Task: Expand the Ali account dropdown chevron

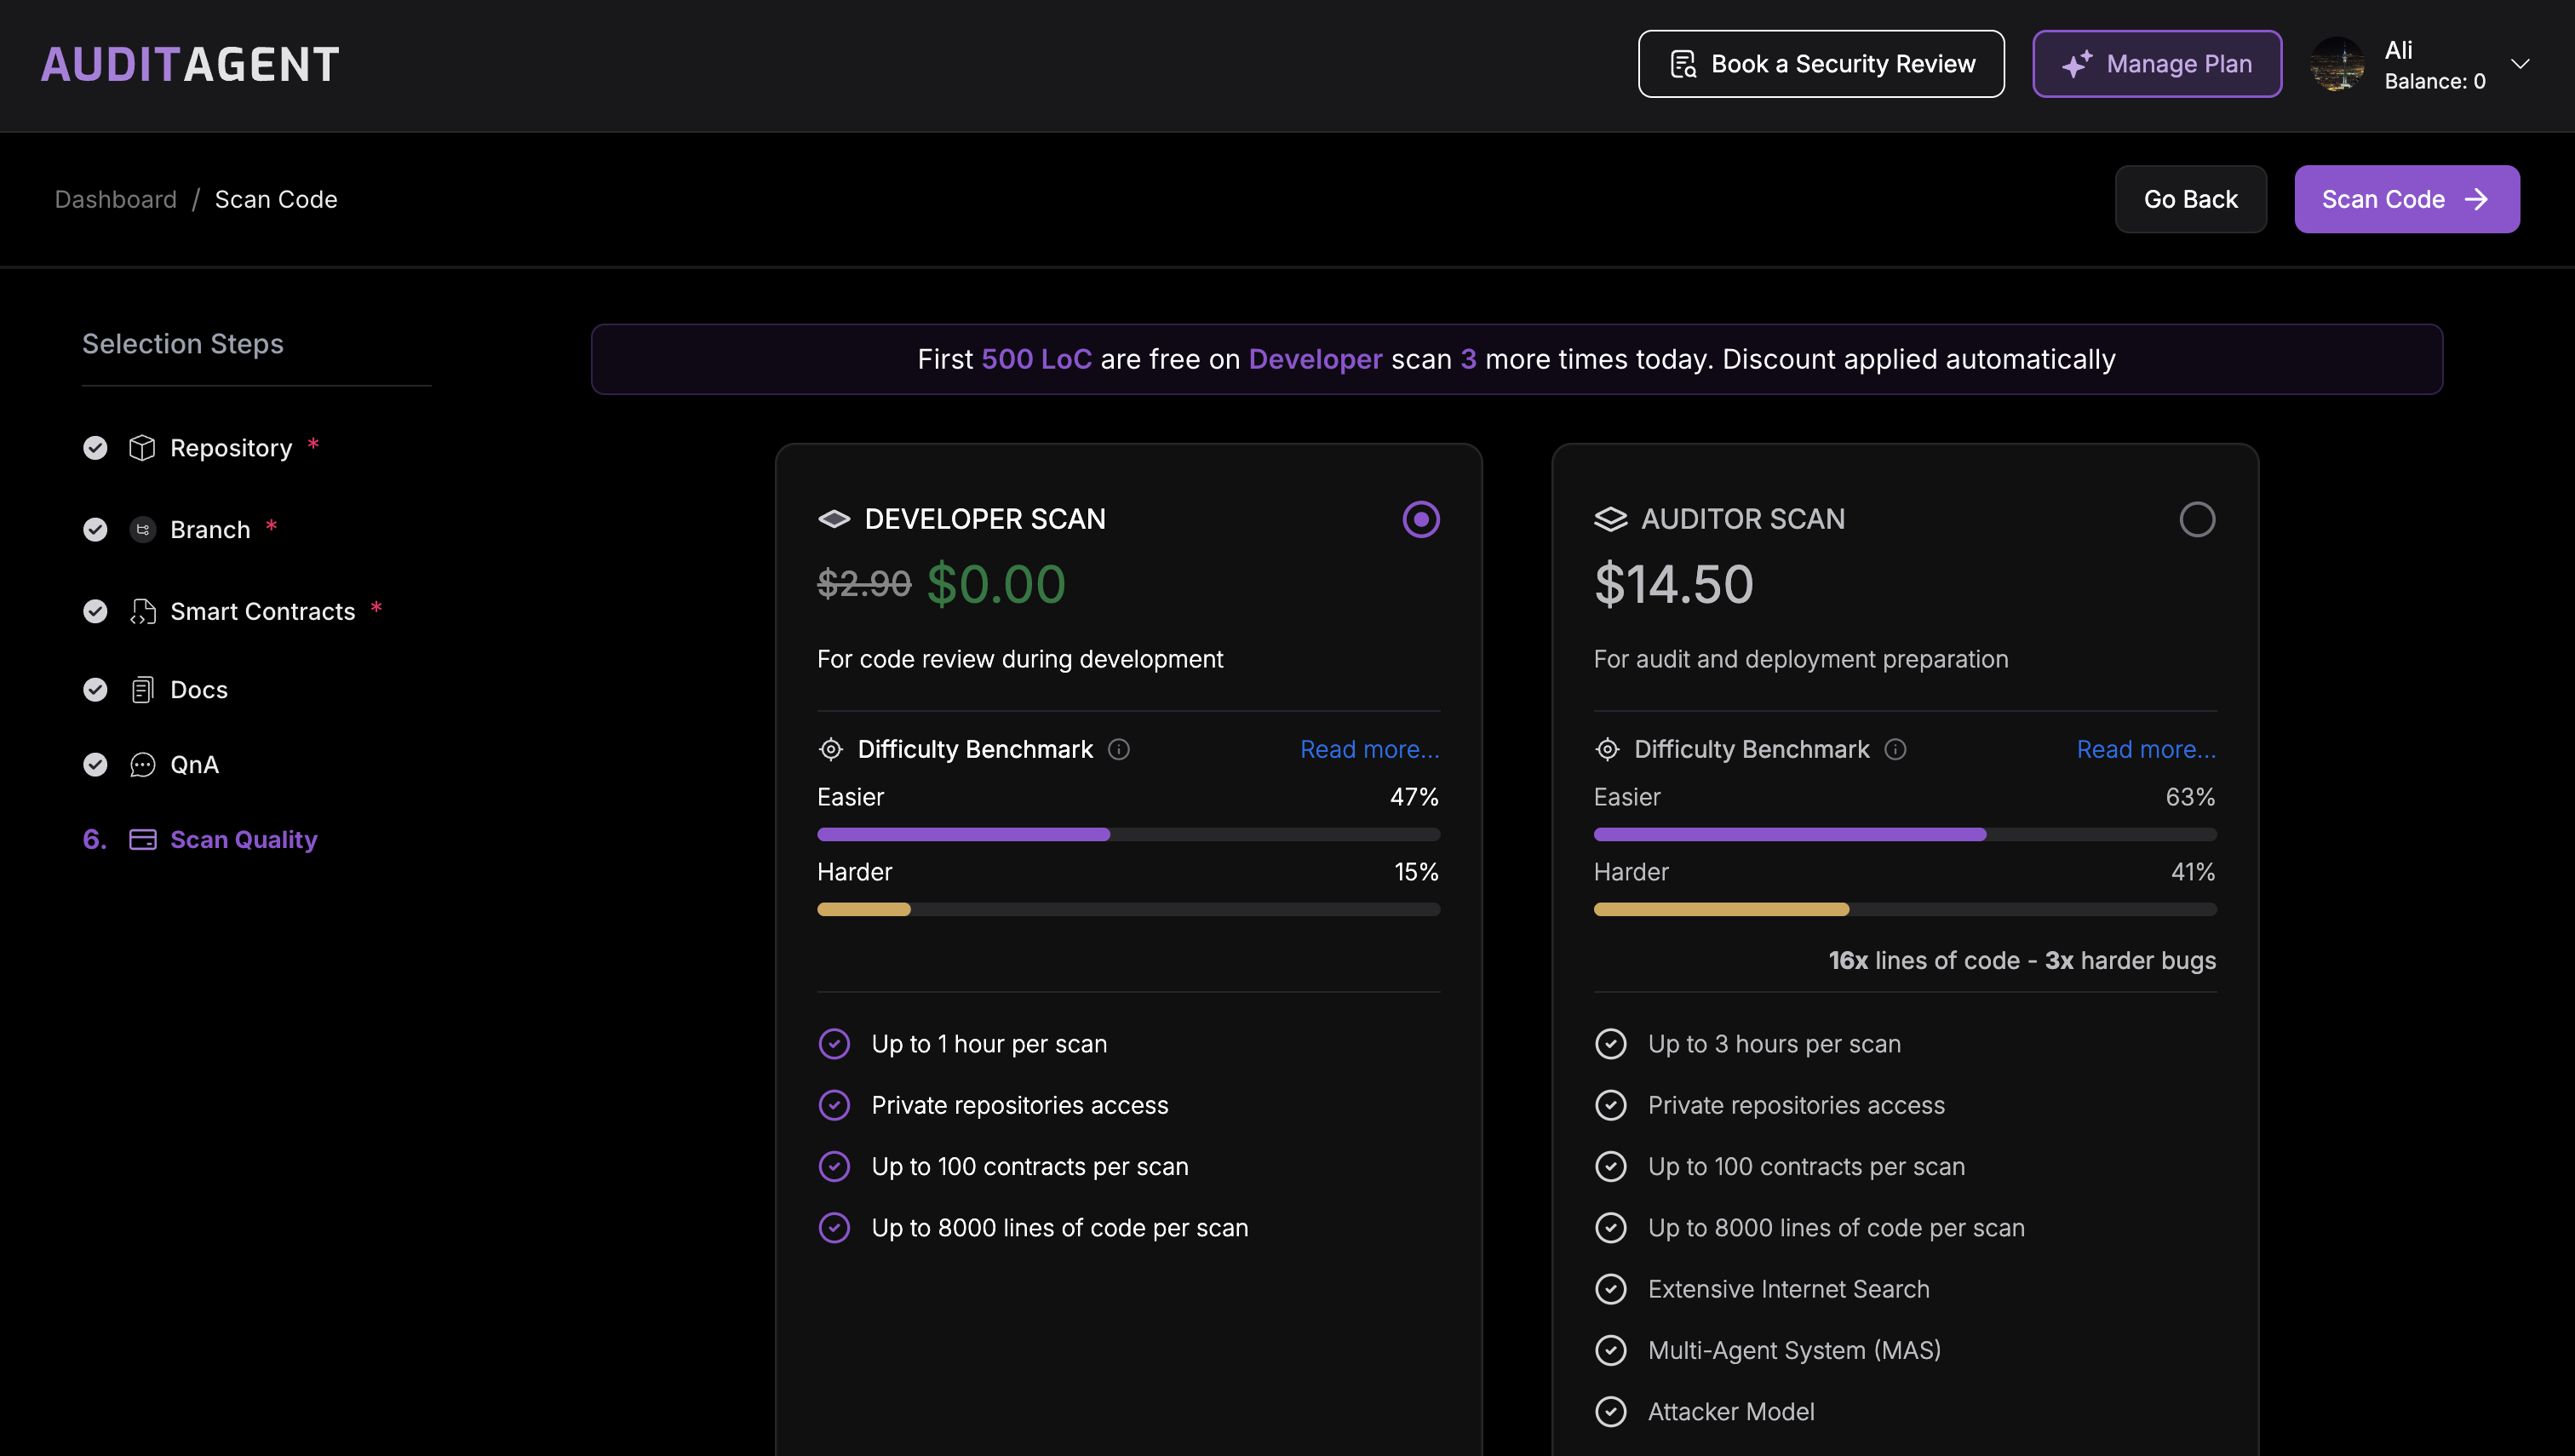Action: coord(2520,64)
